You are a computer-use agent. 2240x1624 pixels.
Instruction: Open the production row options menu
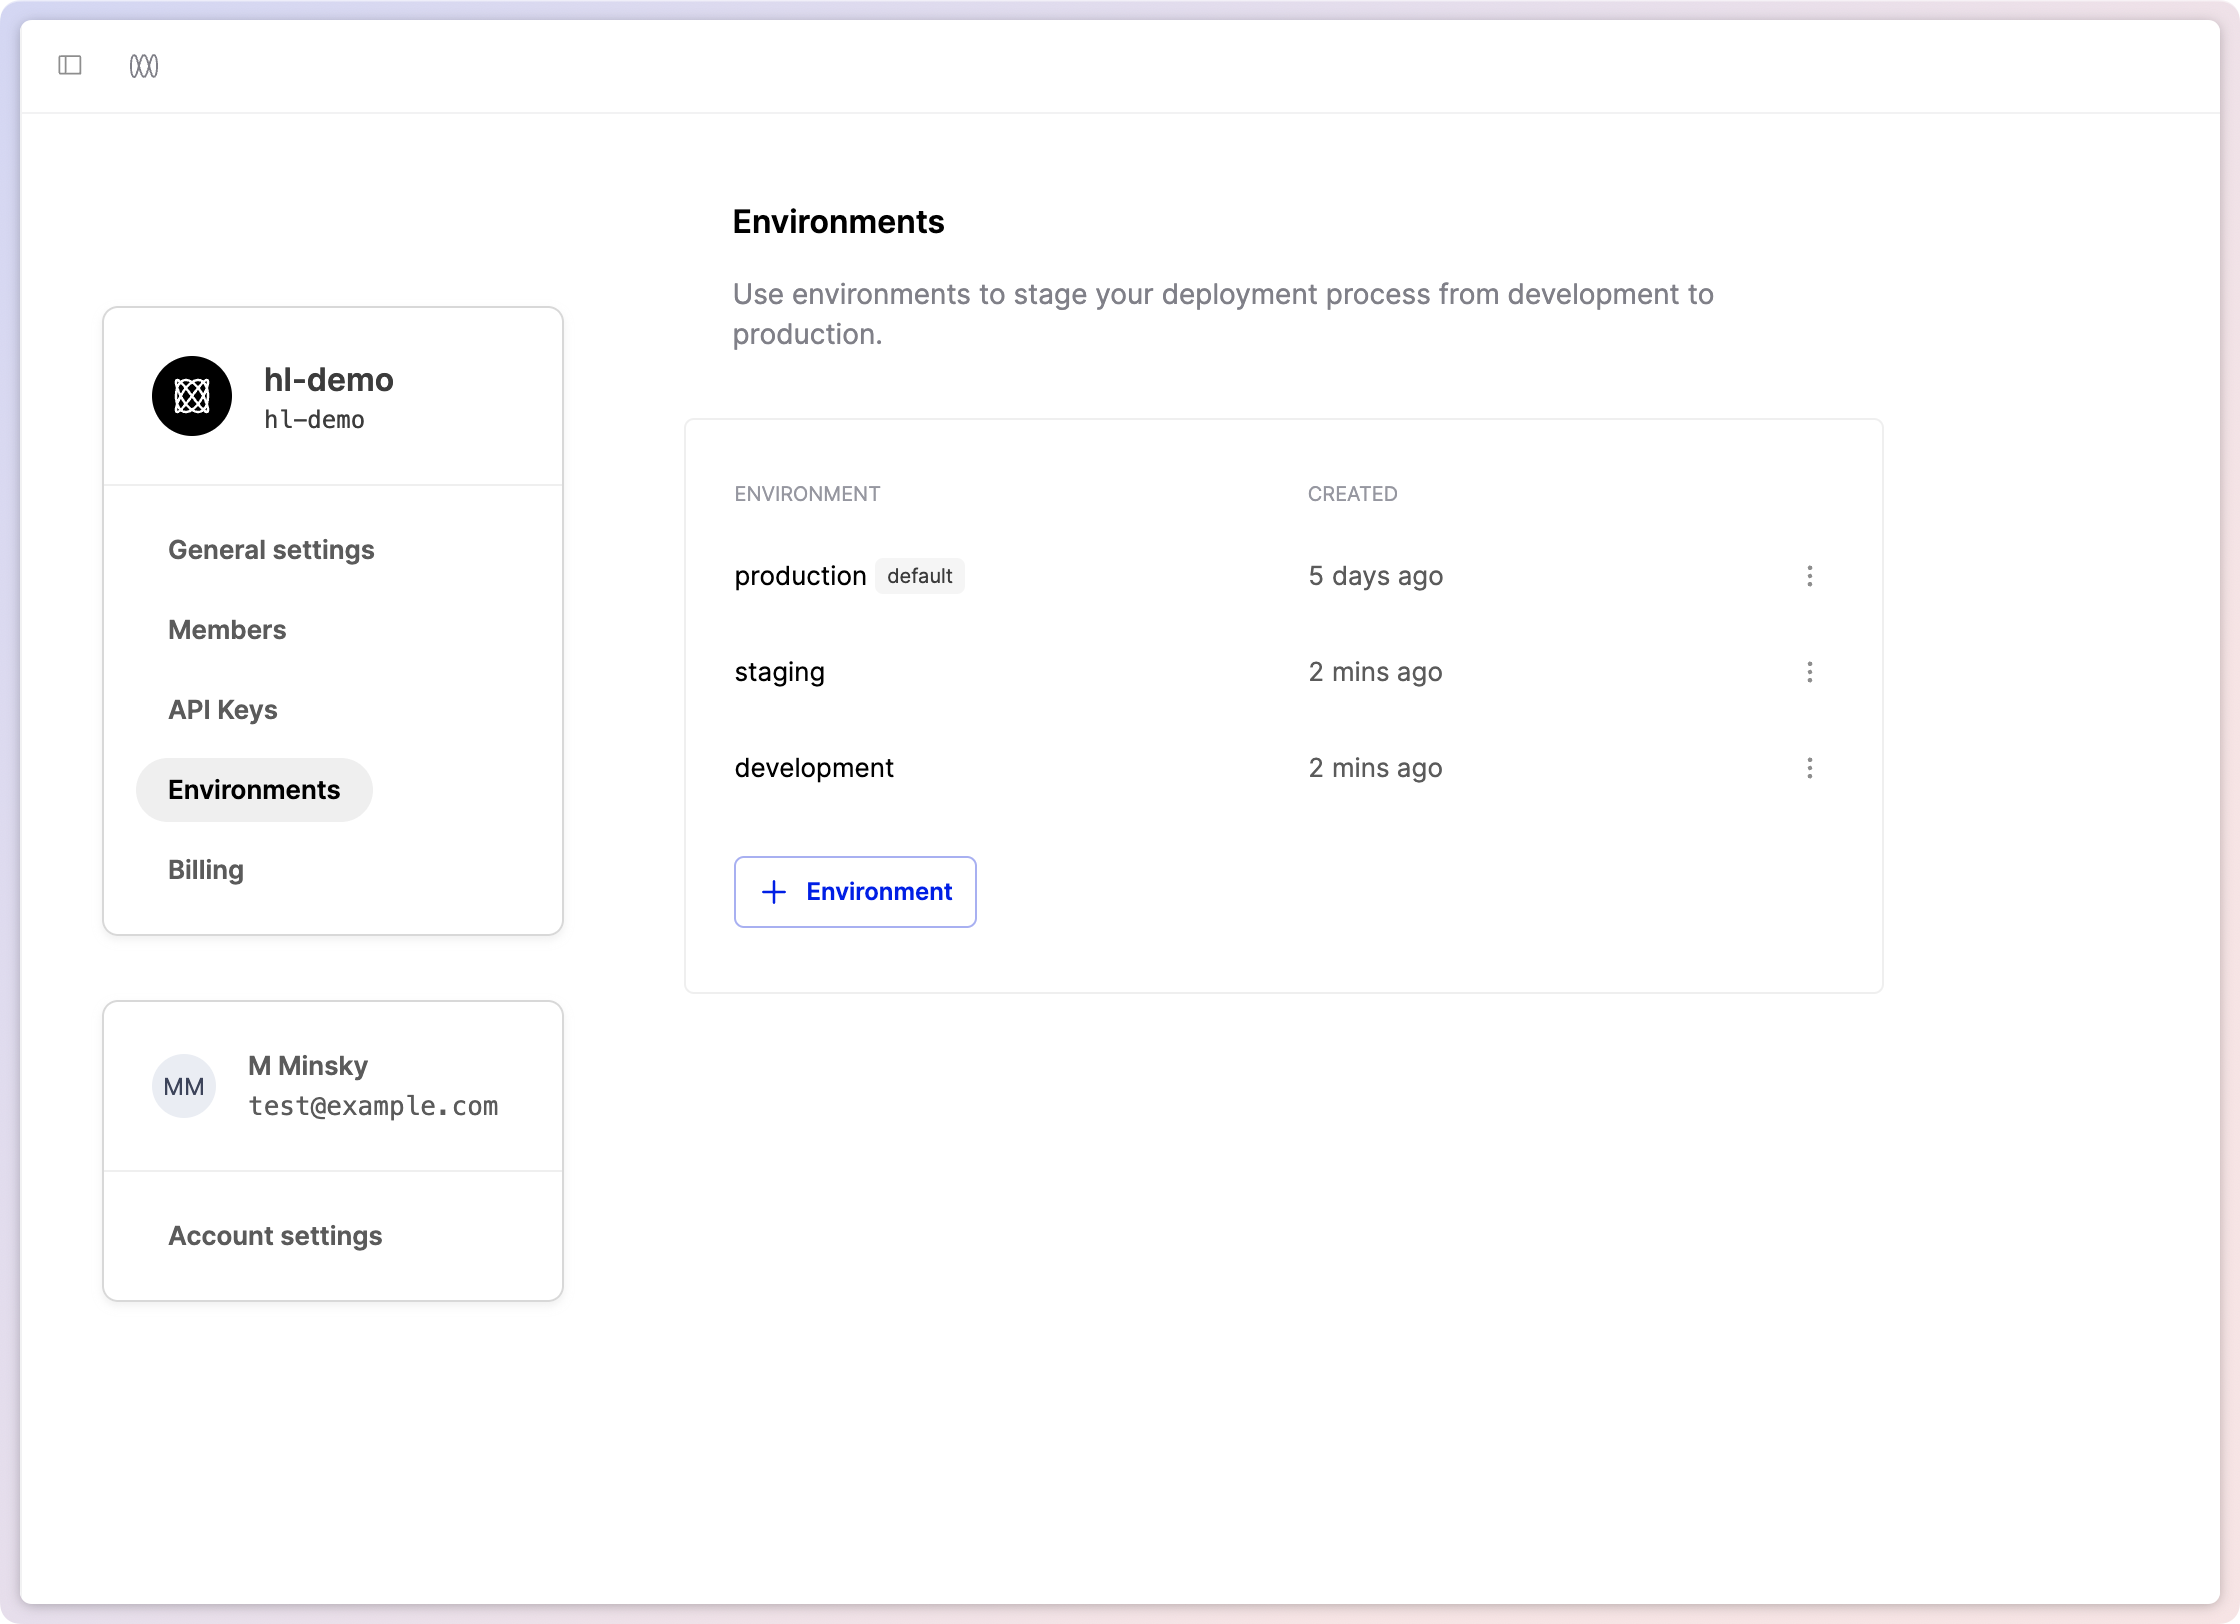[1809, 576]
